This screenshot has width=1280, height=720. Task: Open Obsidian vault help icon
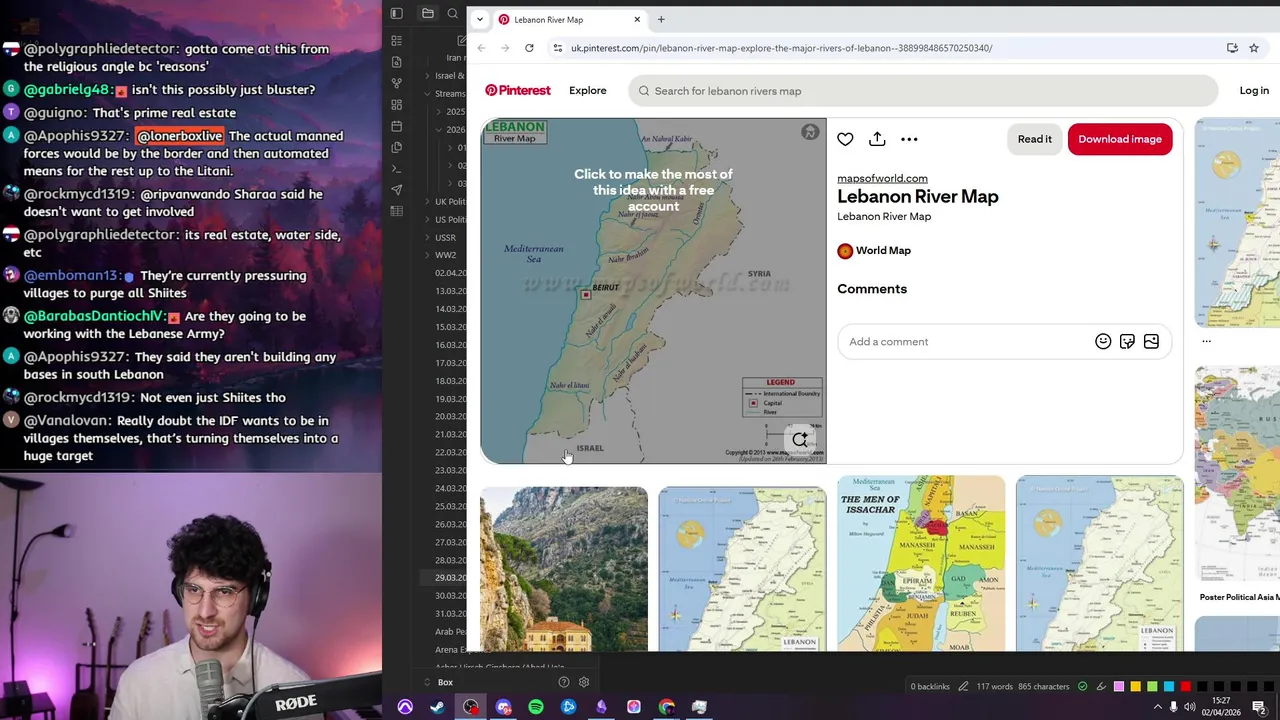click(564, 682)
